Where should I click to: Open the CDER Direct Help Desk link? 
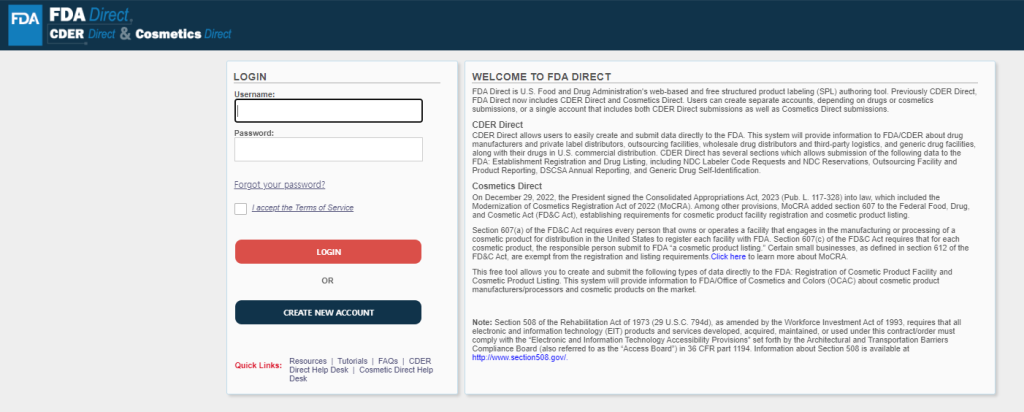tap(360, 365)
